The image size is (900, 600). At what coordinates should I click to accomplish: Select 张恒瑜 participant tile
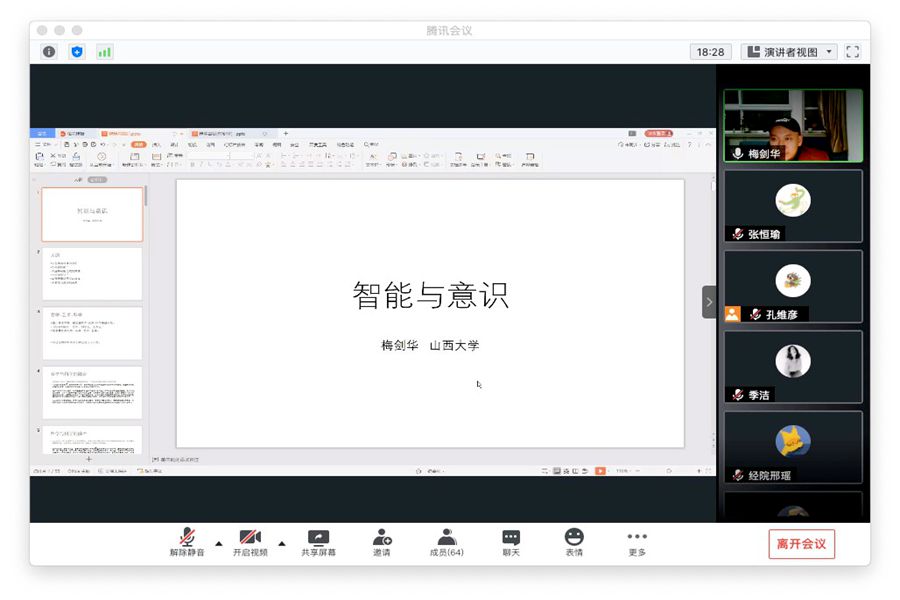(x=793, y=206)
